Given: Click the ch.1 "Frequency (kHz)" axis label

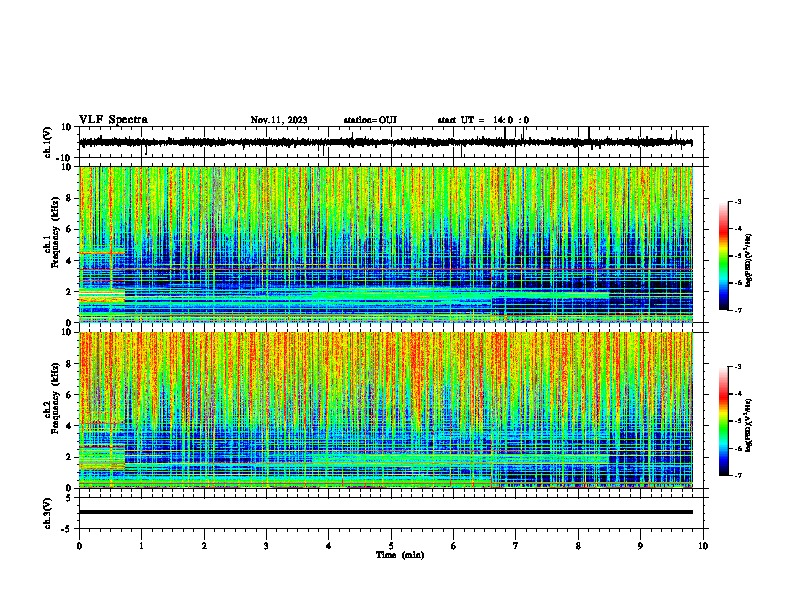Looking at the screenshot, I should pyautogui.click(x=55, y=233).
